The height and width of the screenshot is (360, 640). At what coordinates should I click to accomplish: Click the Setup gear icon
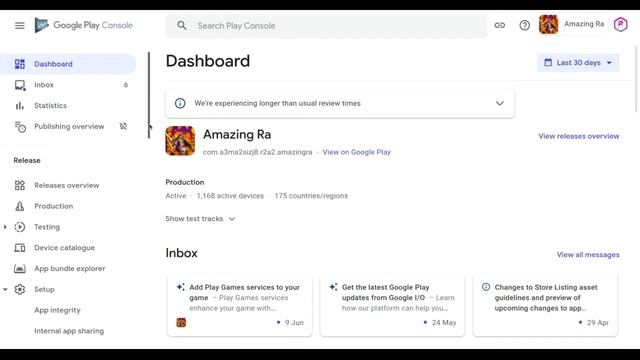[20, 289]
